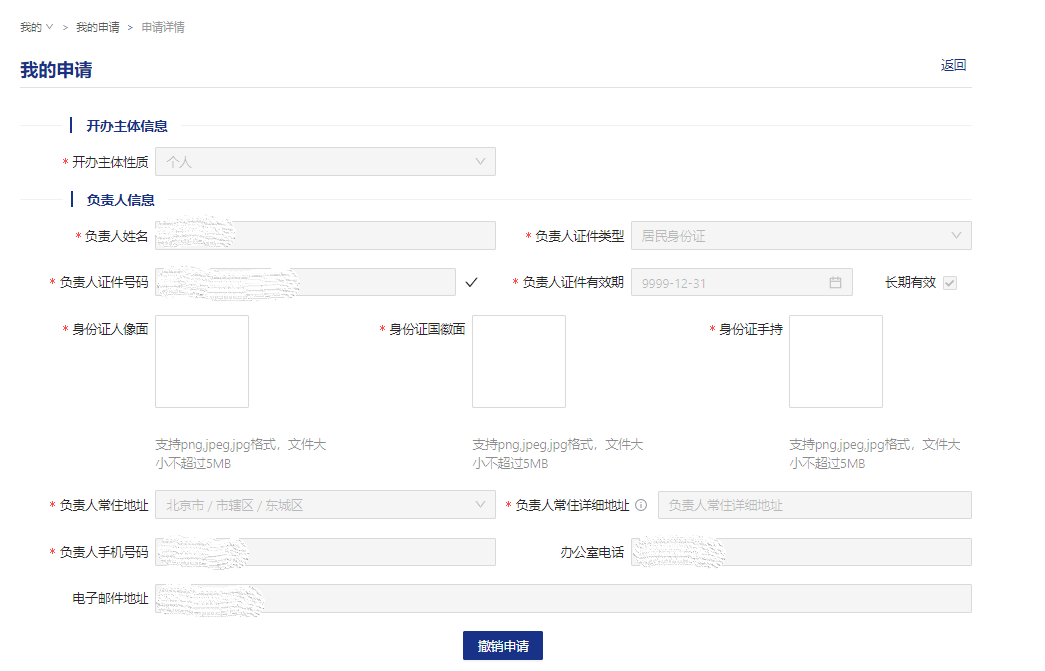The width and height of the screenshot is (1045, 671).
Task: Open the 开办主体性质 dropdown
Action: [x=325, y=162]
